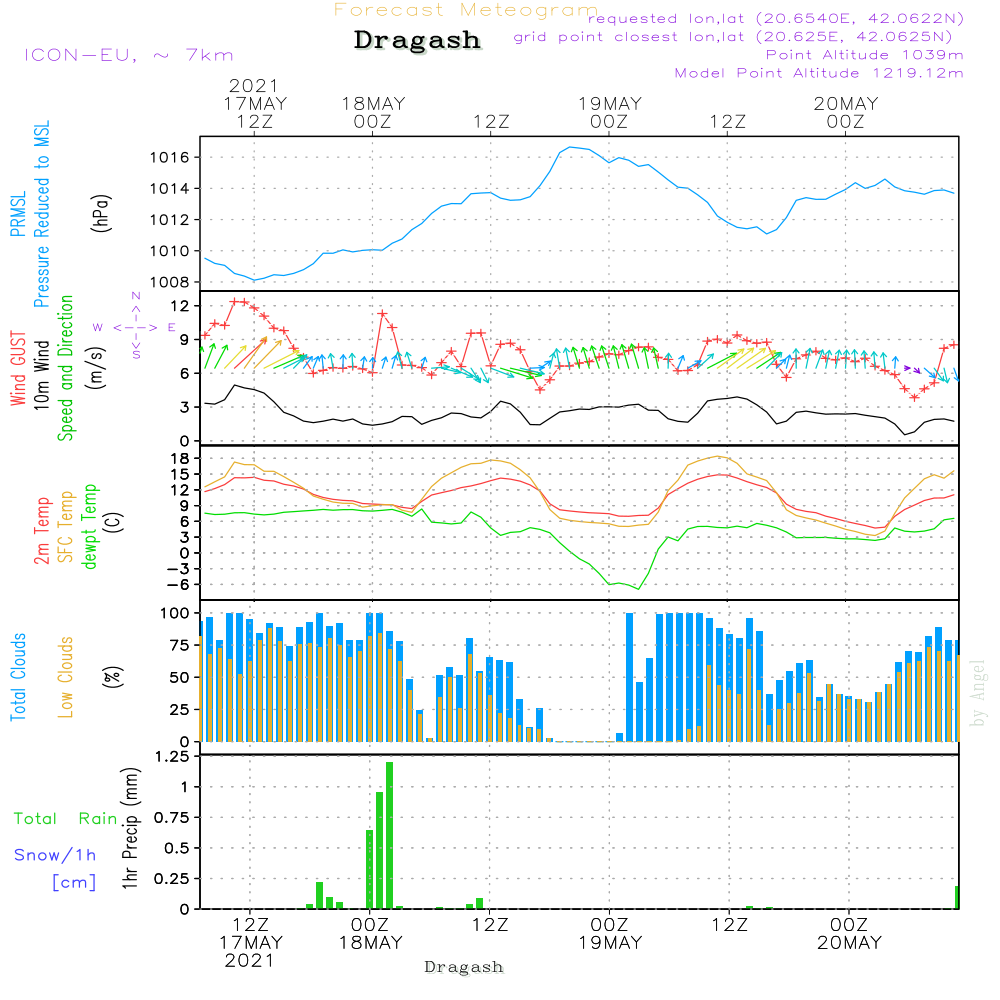
Task: Click the Total Rain legend label
Action: (x=65, y=819)
